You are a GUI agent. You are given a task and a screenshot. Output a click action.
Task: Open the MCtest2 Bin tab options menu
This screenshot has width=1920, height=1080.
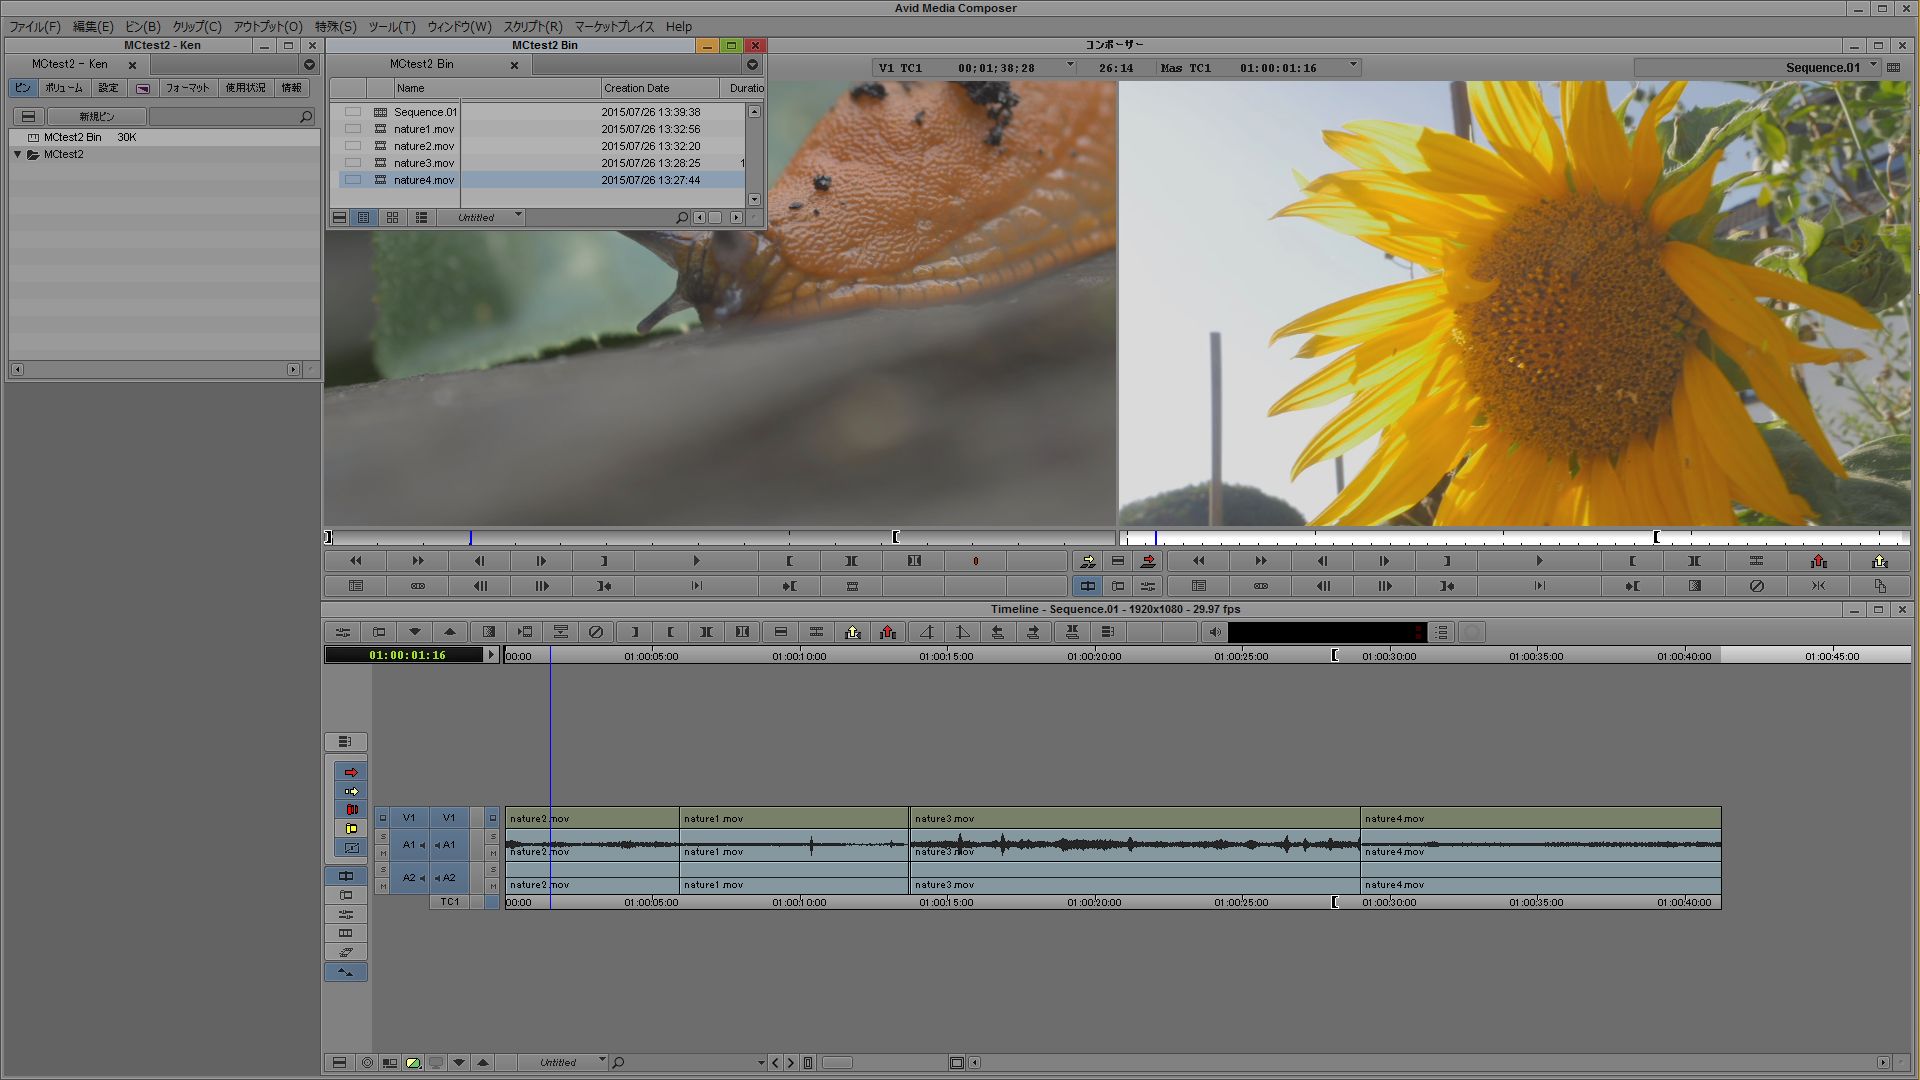[752, 65]
